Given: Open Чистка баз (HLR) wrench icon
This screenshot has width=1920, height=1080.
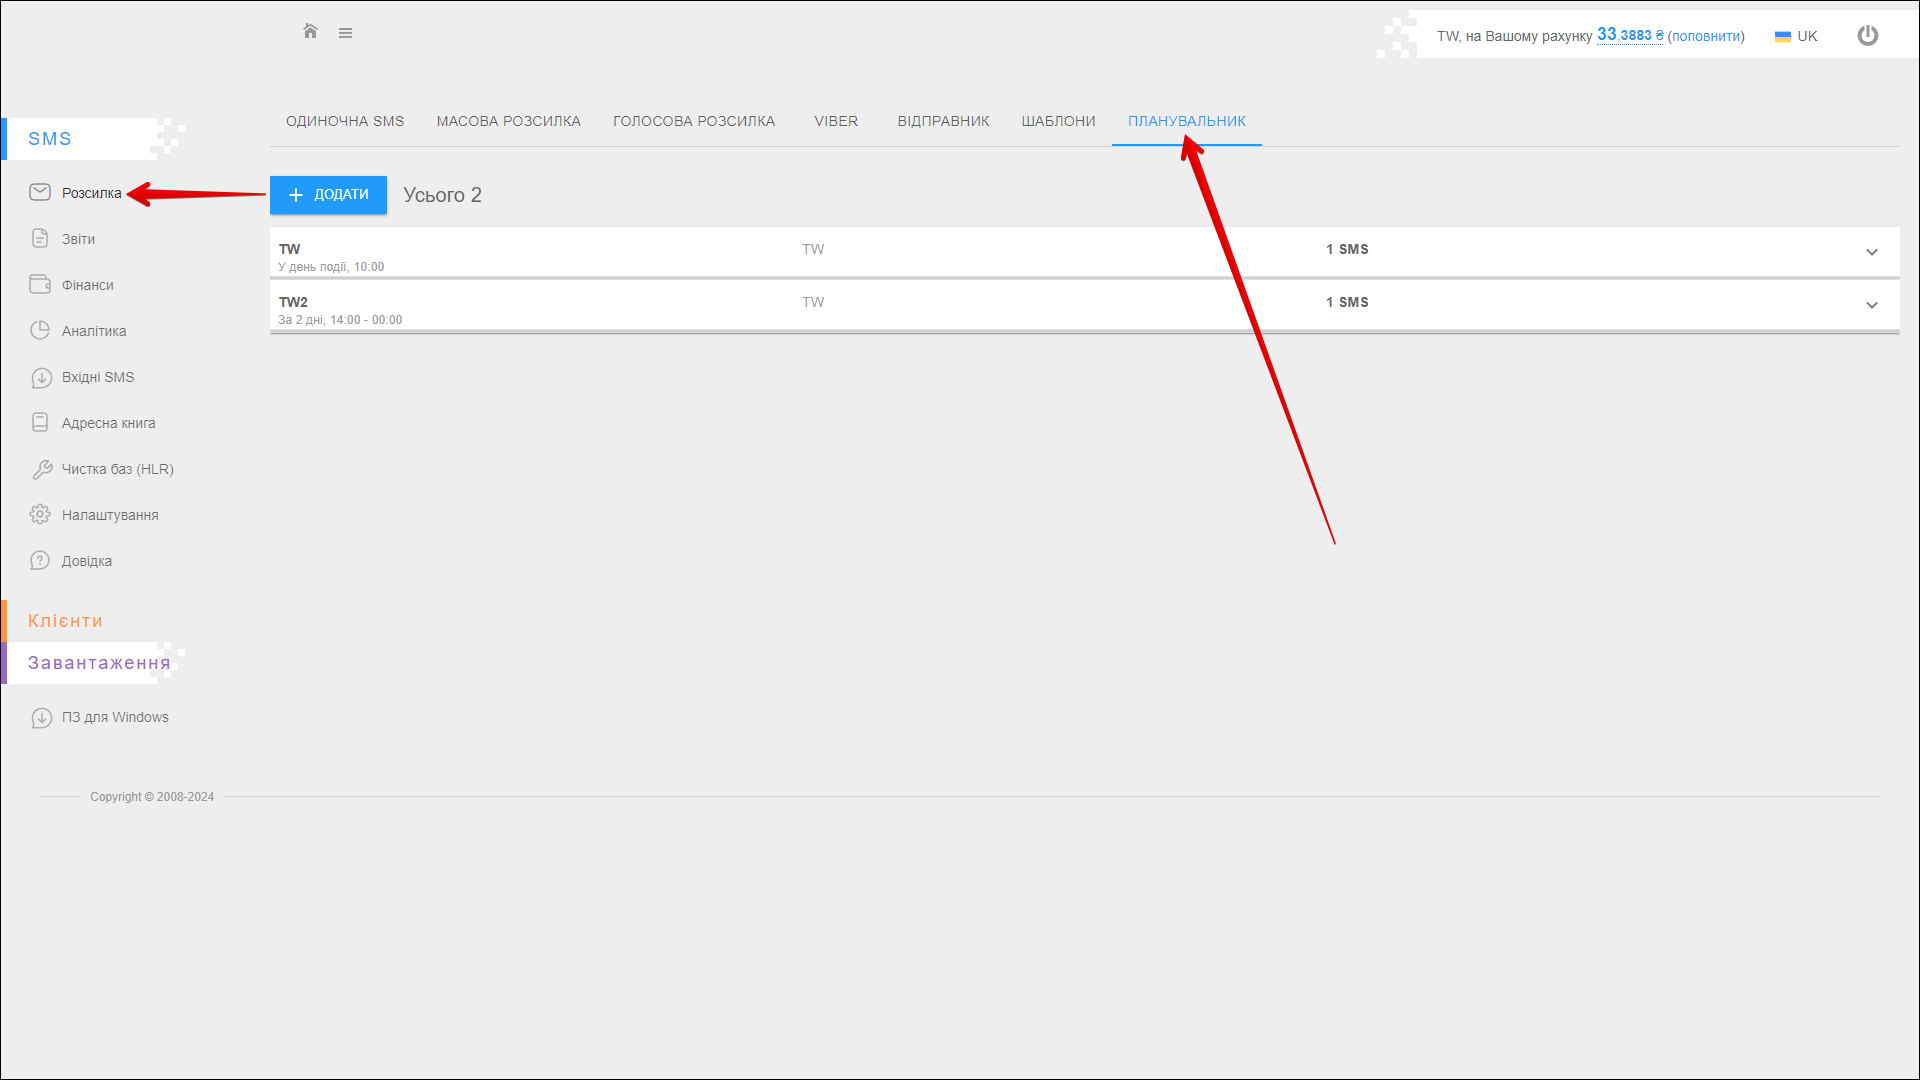Looking at the screenshot, I should tap(41, 469).
